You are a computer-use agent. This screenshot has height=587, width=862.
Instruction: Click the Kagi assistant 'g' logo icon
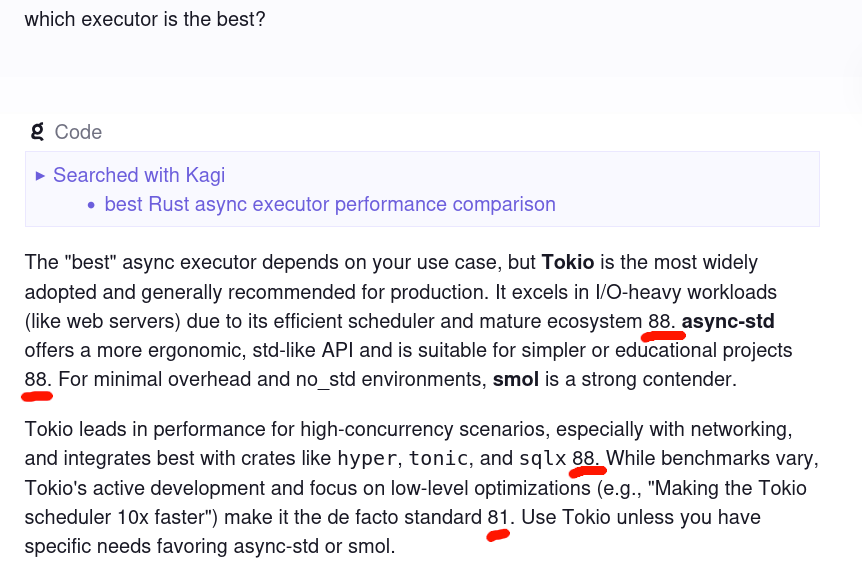pos(38,131)
